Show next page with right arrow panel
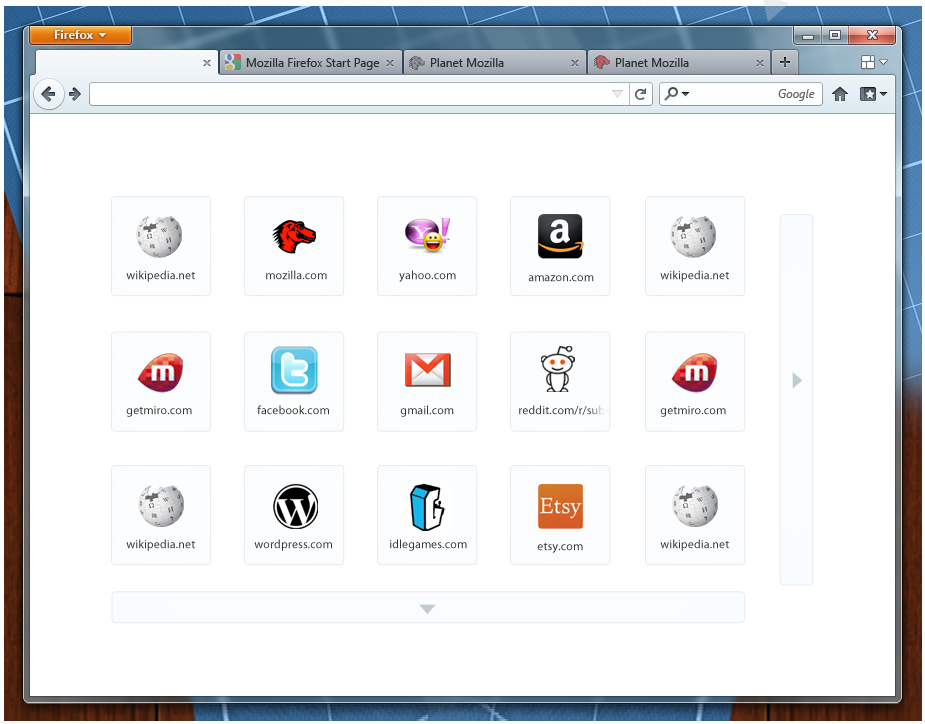The image size is (925, 724). click(x=796, y=399)
